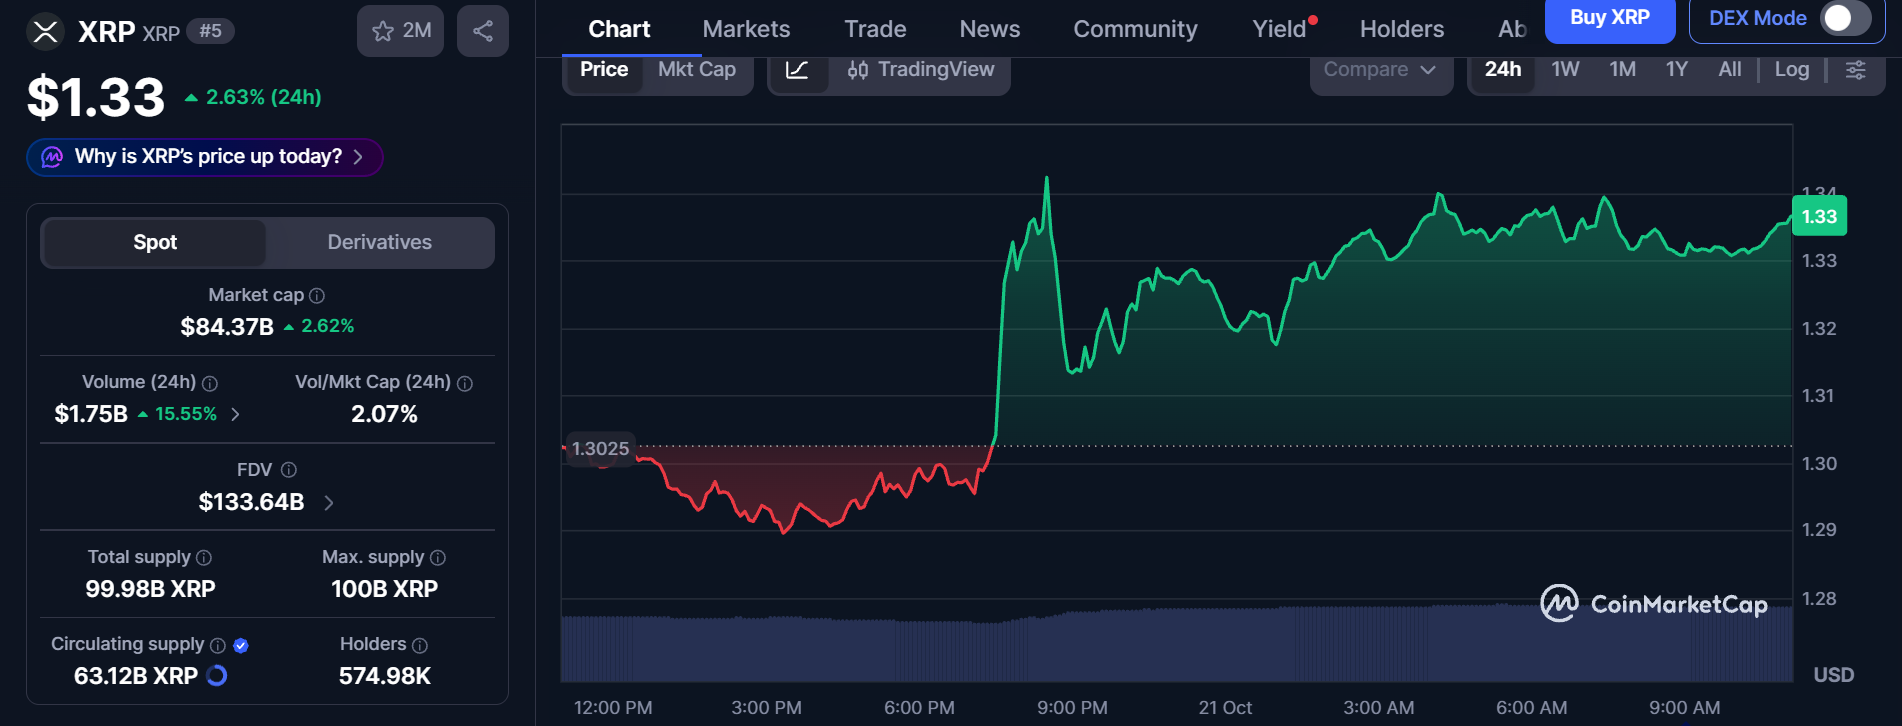Viewport: 1902px width, 726px height.
Task: Click the verified badge by Circulating supply
Action: 241,646
